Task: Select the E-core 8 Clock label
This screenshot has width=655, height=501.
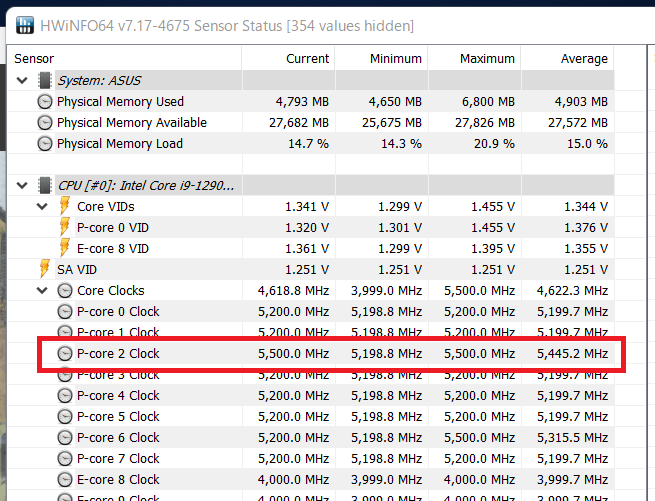Action: [118, 479]
